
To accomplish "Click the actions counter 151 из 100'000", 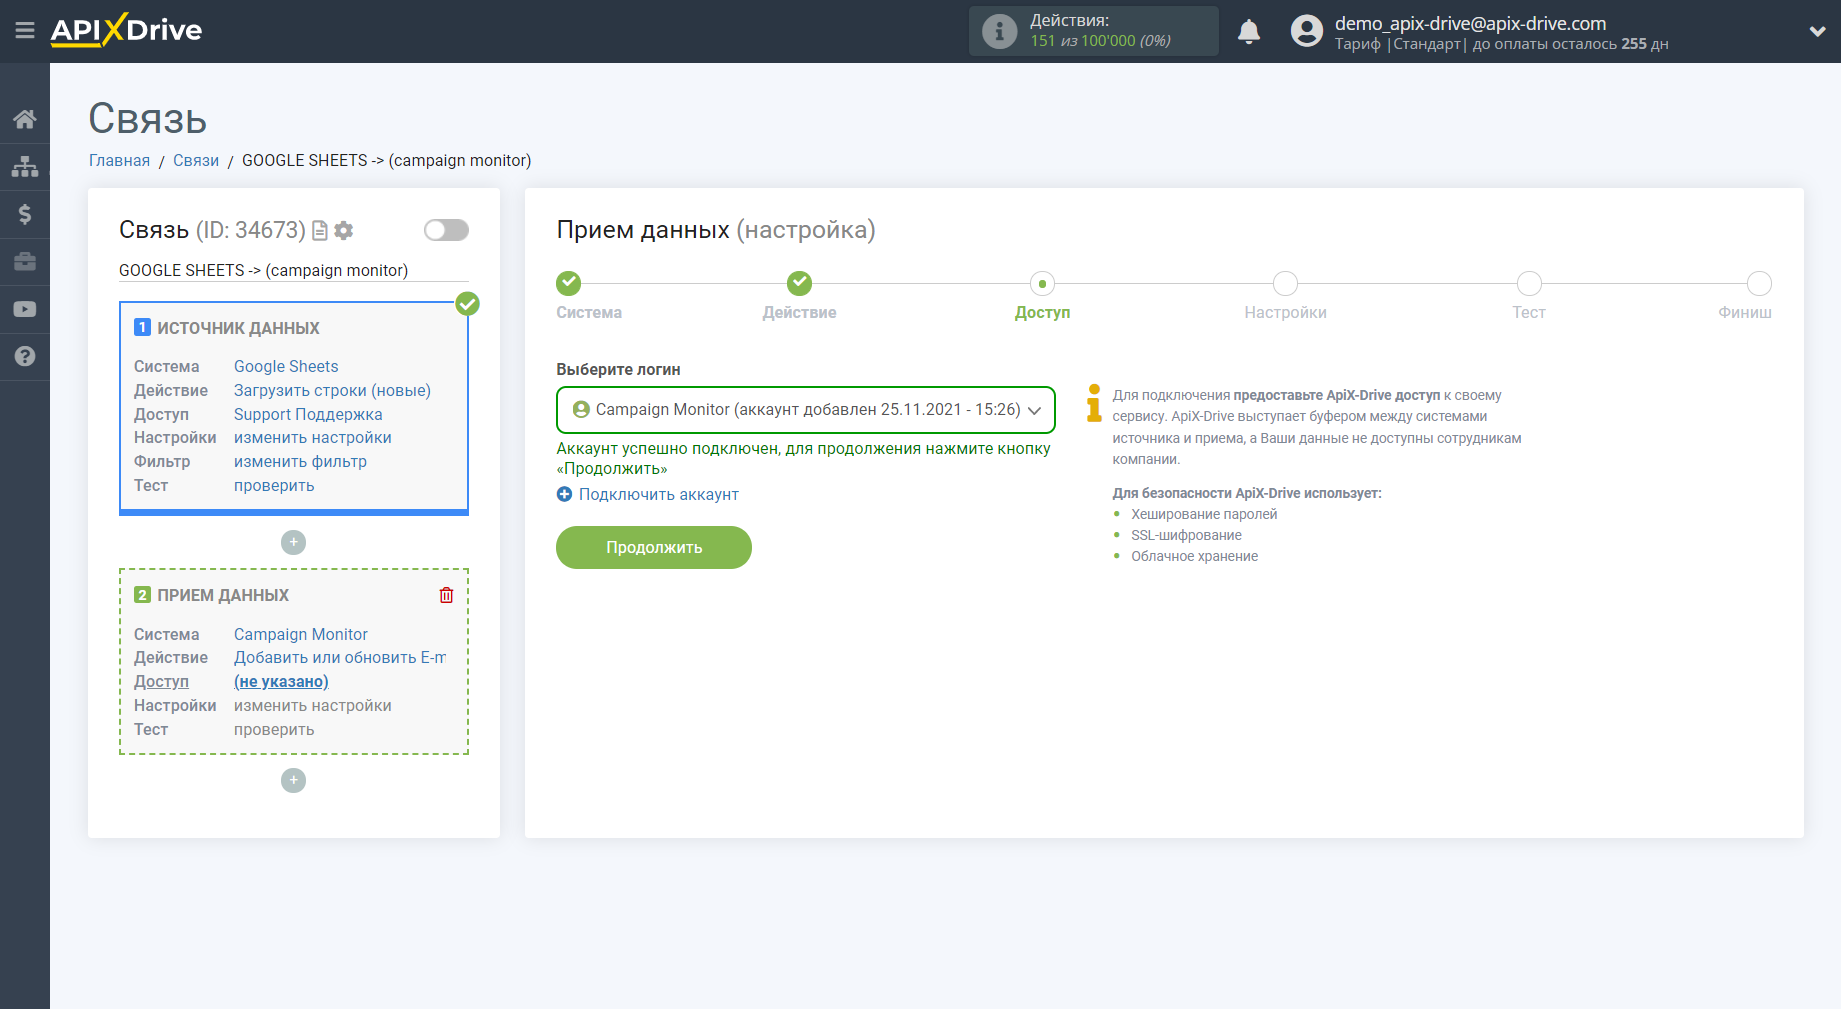I will point(1100,41).
